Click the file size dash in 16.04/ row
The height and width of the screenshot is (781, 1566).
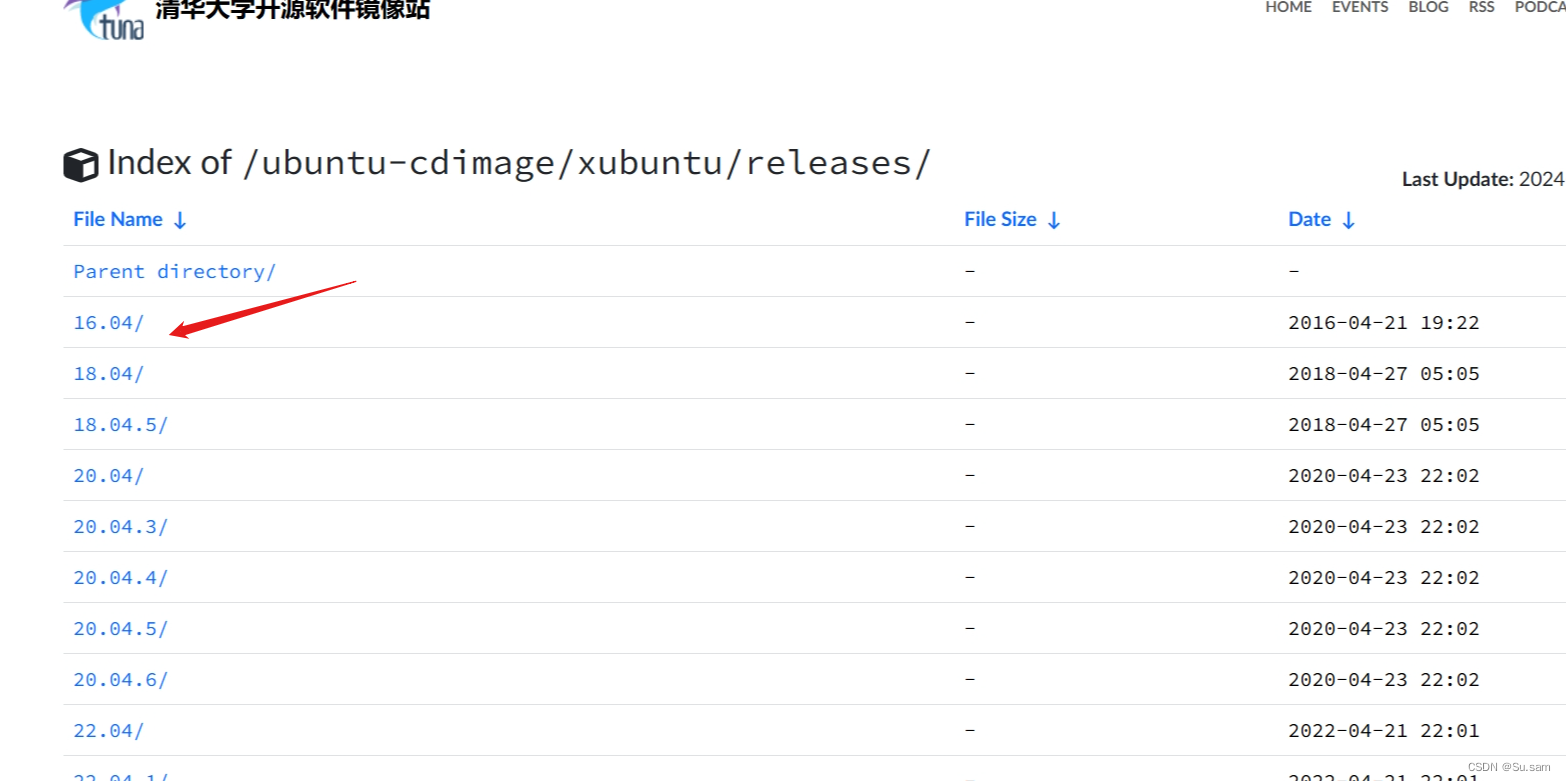[x=970, y=322]
